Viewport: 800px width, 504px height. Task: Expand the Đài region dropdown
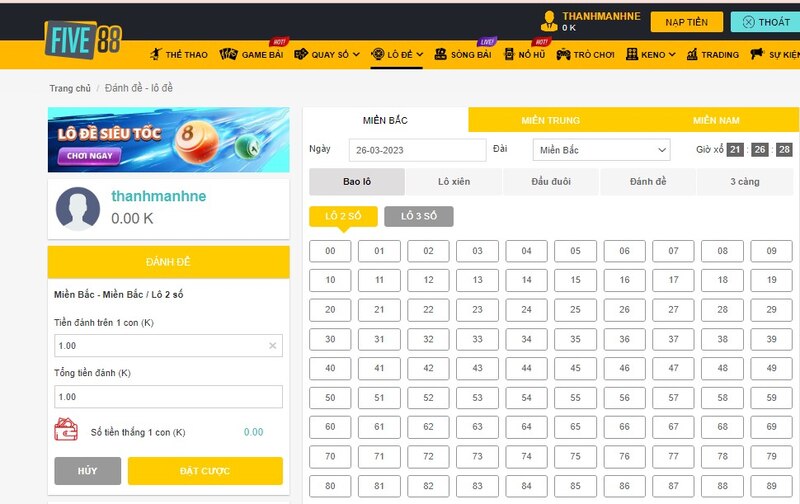coord(600,150)
